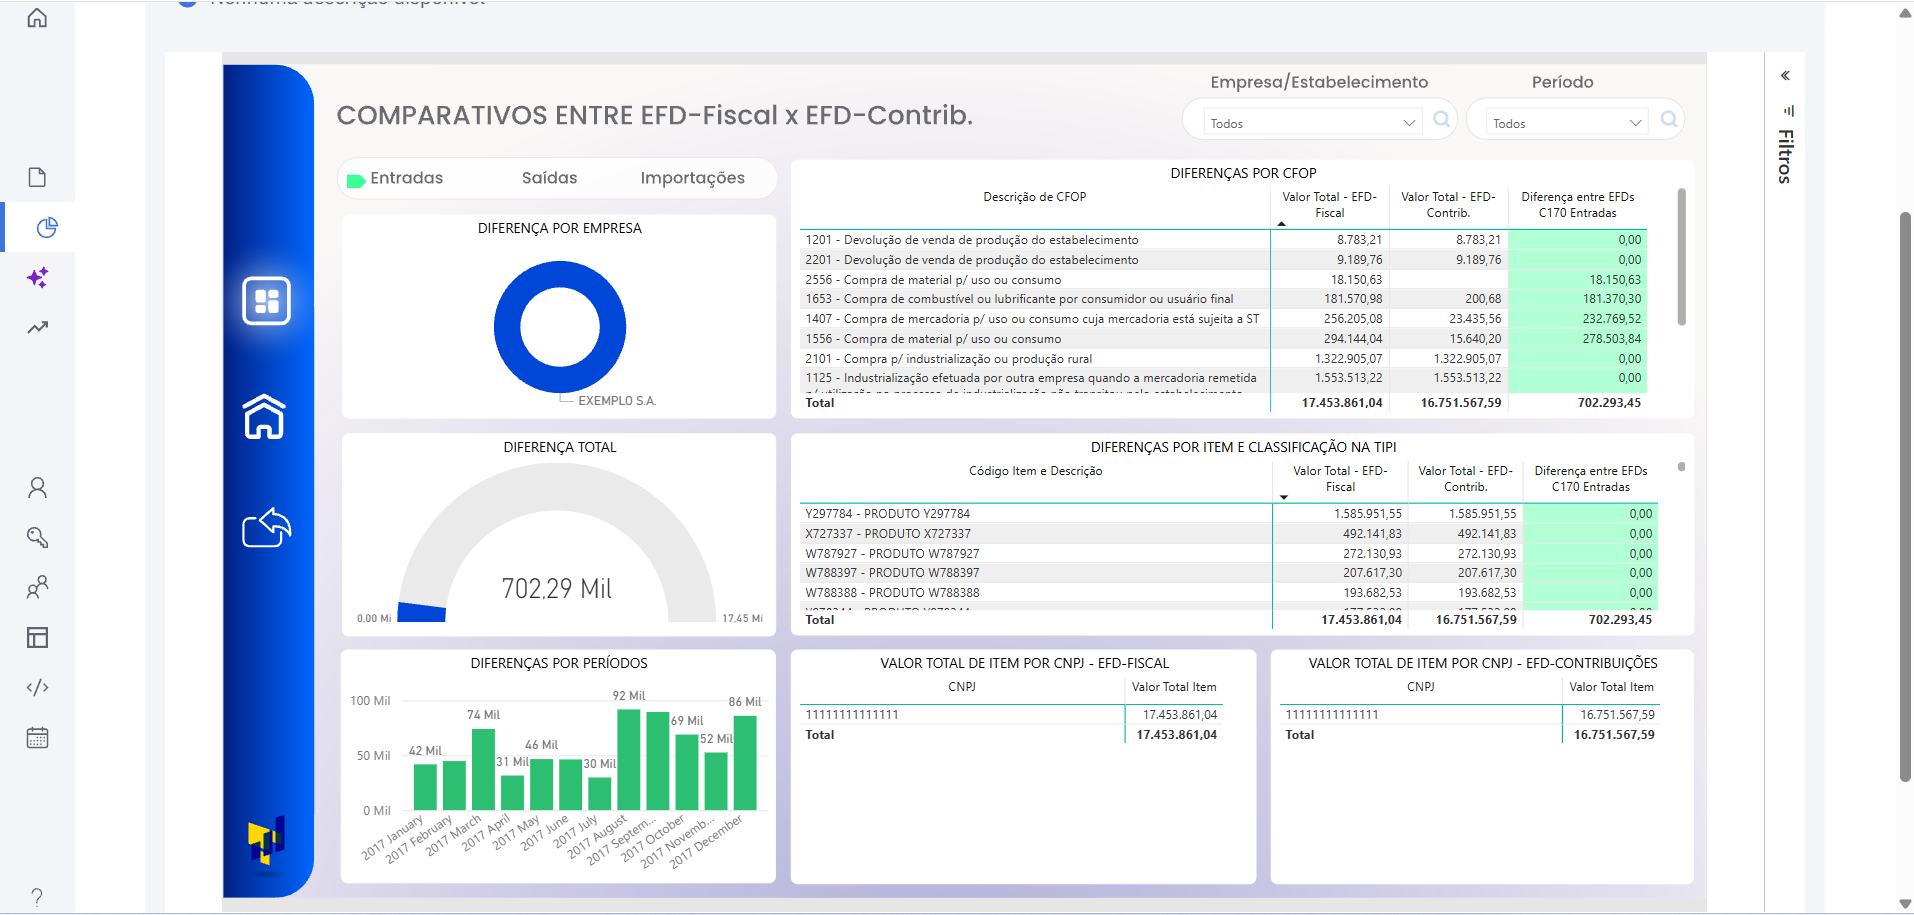Click the house icon on blue panel
The width and height of the screenshot is (1914, 915).
tap(265, 417)
